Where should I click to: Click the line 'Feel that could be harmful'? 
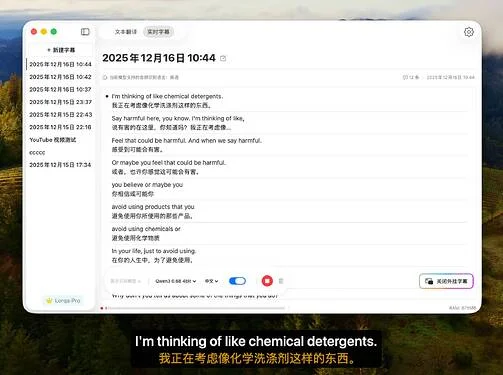pos(187,141)
